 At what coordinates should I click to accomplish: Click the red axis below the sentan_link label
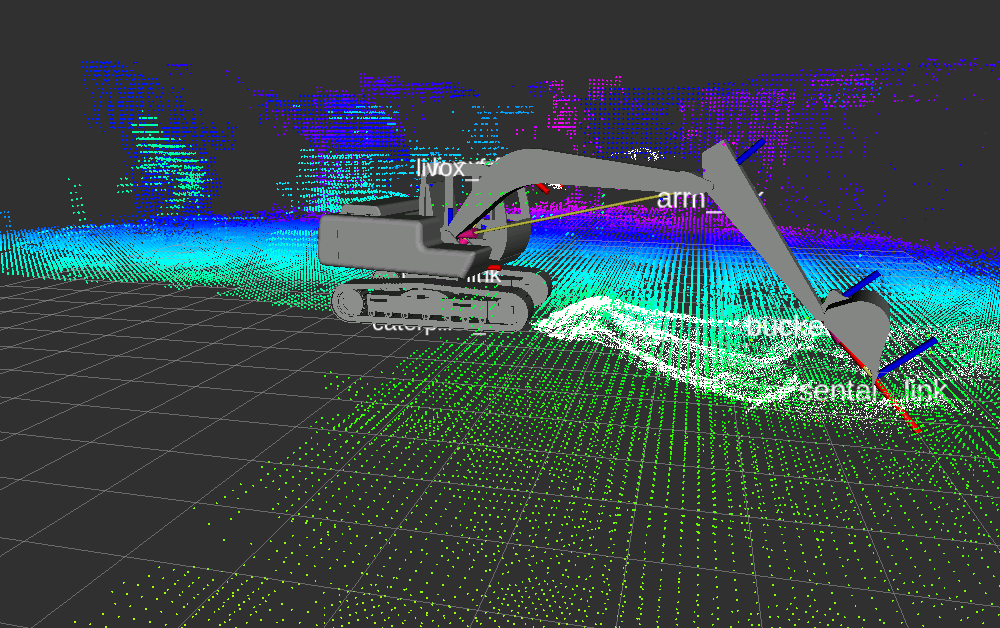pyautogui.click(x=898, y=405)
